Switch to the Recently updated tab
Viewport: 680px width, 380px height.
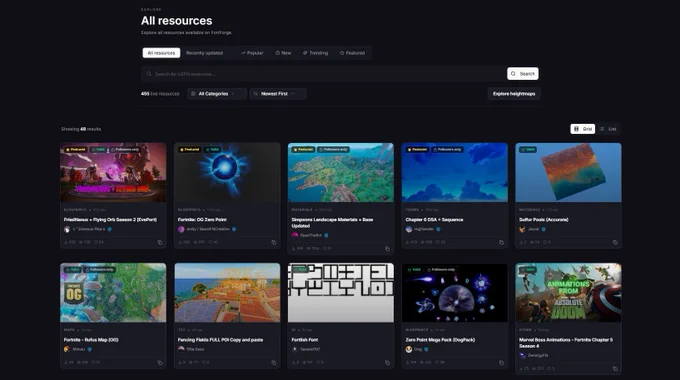(204, 53)
